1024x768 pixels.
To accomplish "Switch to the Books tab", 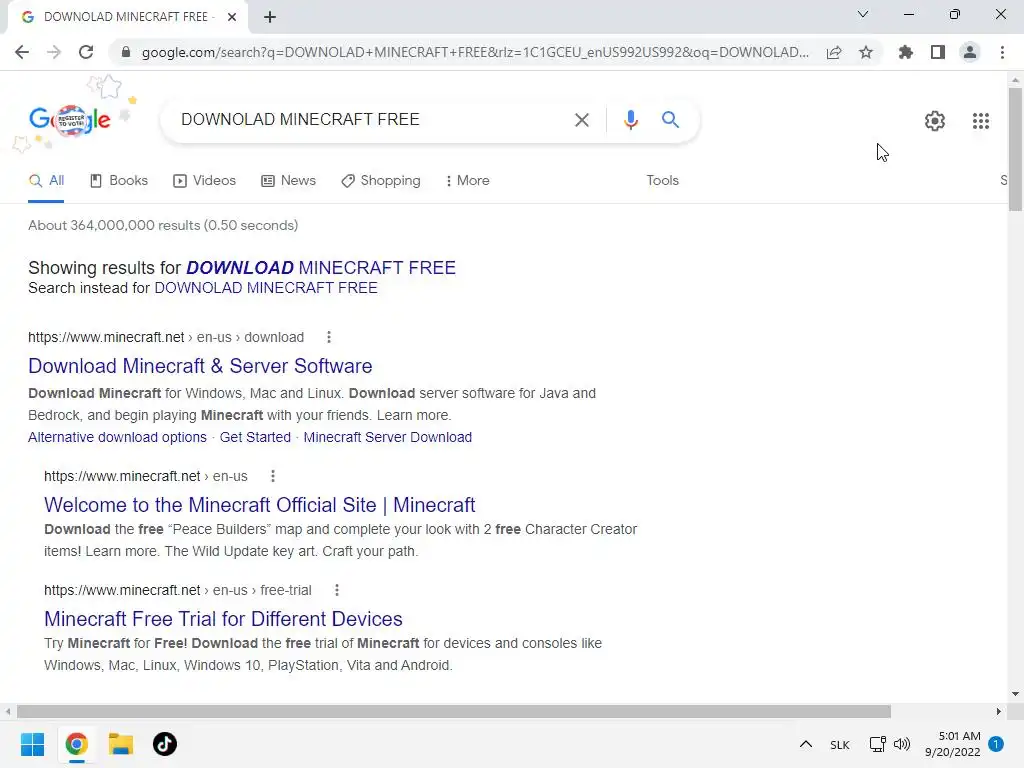I will [x=119, y=181].
